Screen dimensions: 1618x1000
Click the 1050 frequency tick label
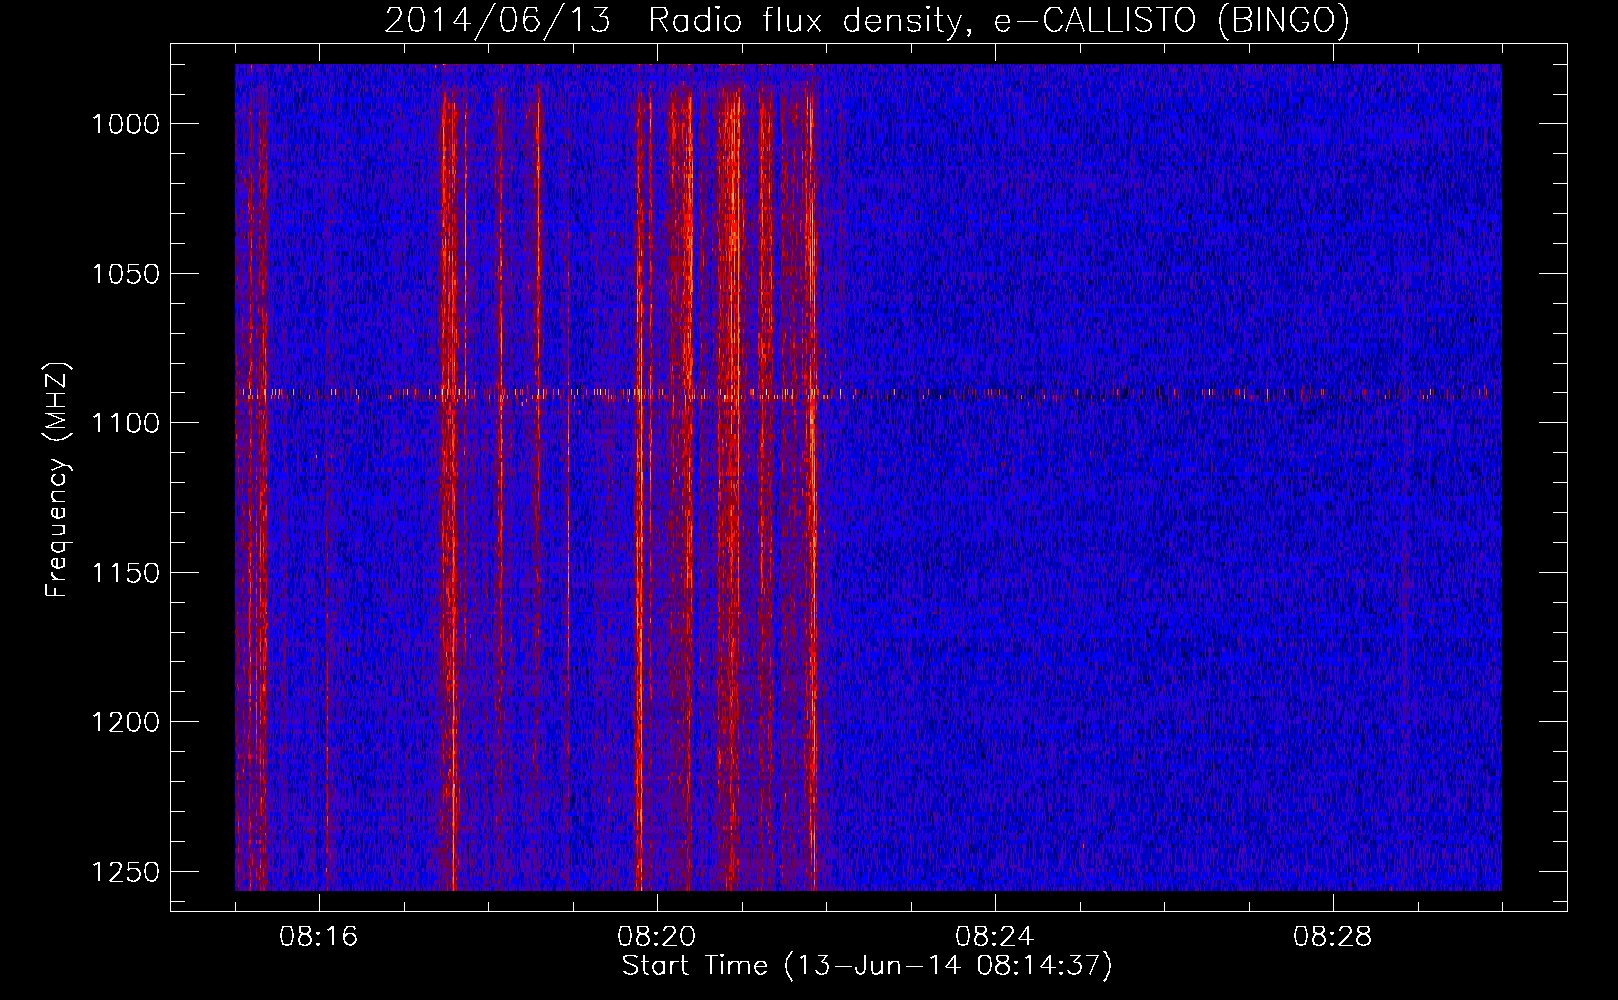tap(125, 274)
